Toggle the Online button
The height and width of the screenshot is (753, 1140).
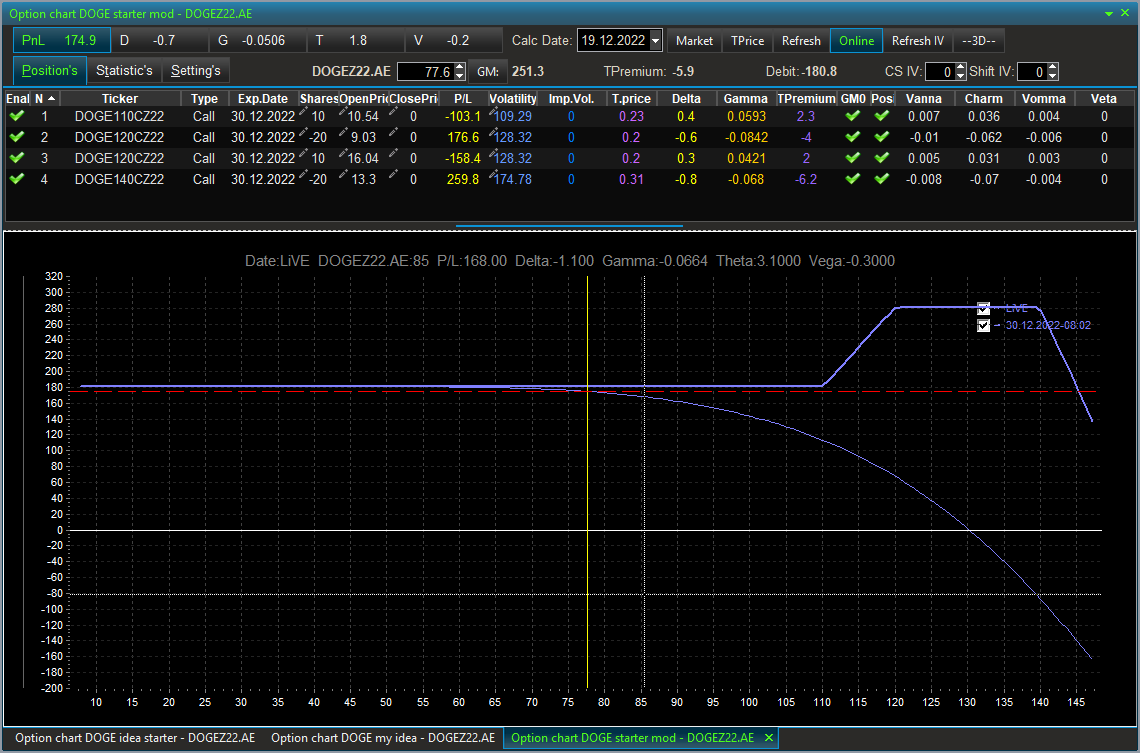(856, 41)
